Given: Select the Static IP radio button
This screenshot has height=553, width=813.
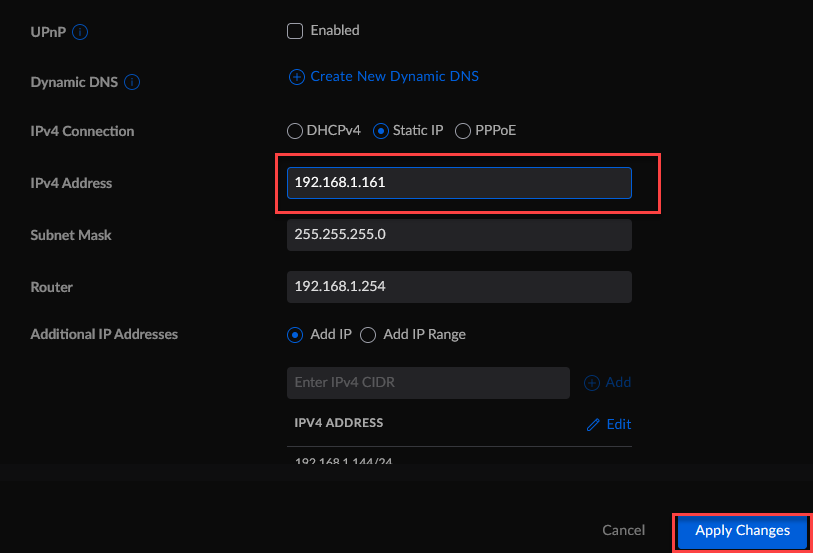Looking at the screenshot, I should (x=381, y=131).
